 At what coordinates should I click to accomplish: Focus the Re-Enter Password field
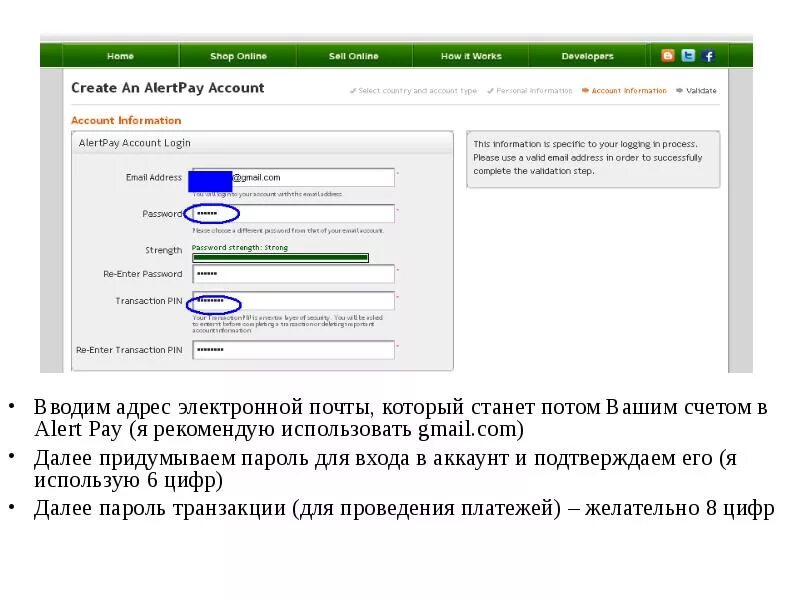(x=293, y=274)
